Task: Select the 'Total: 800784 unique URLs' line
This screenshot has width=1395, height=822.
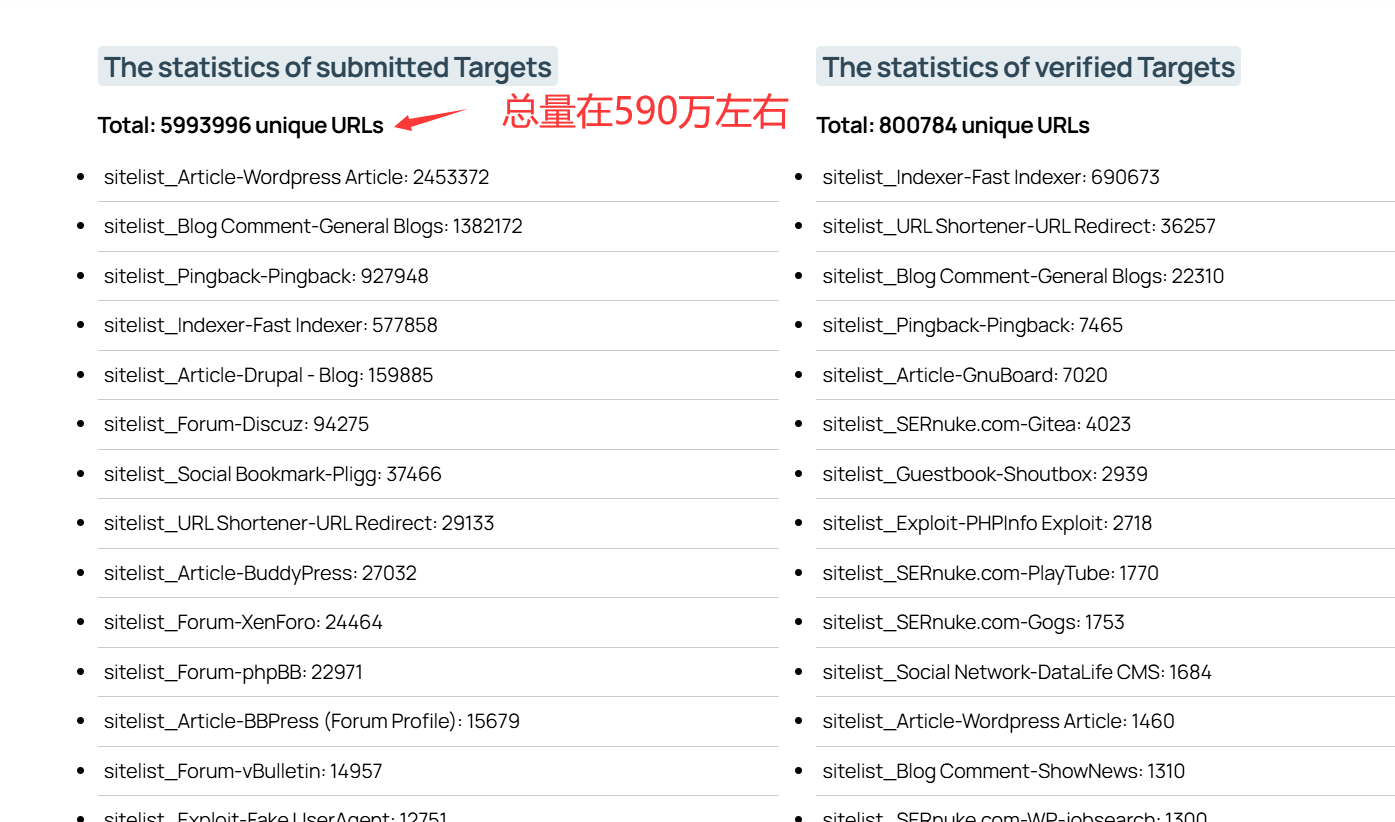Action: click(952, 126)
